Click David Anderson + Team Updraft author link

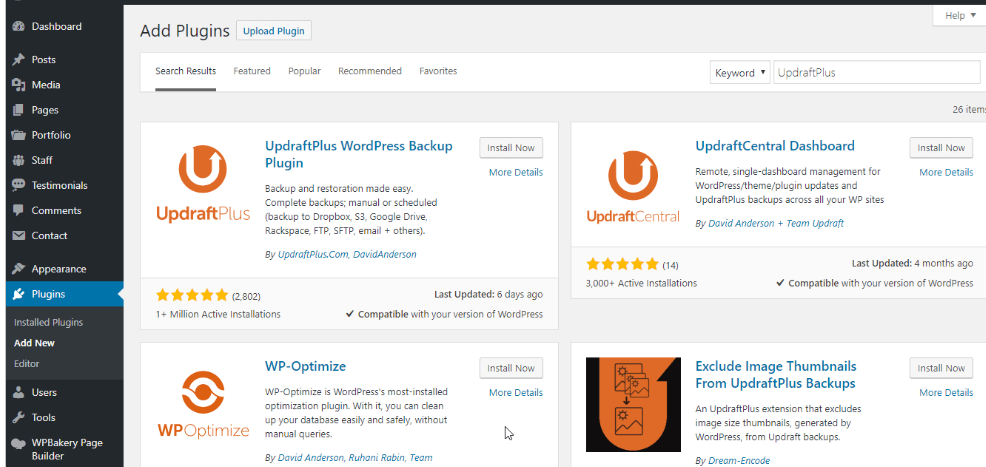[x=776, y=223]
